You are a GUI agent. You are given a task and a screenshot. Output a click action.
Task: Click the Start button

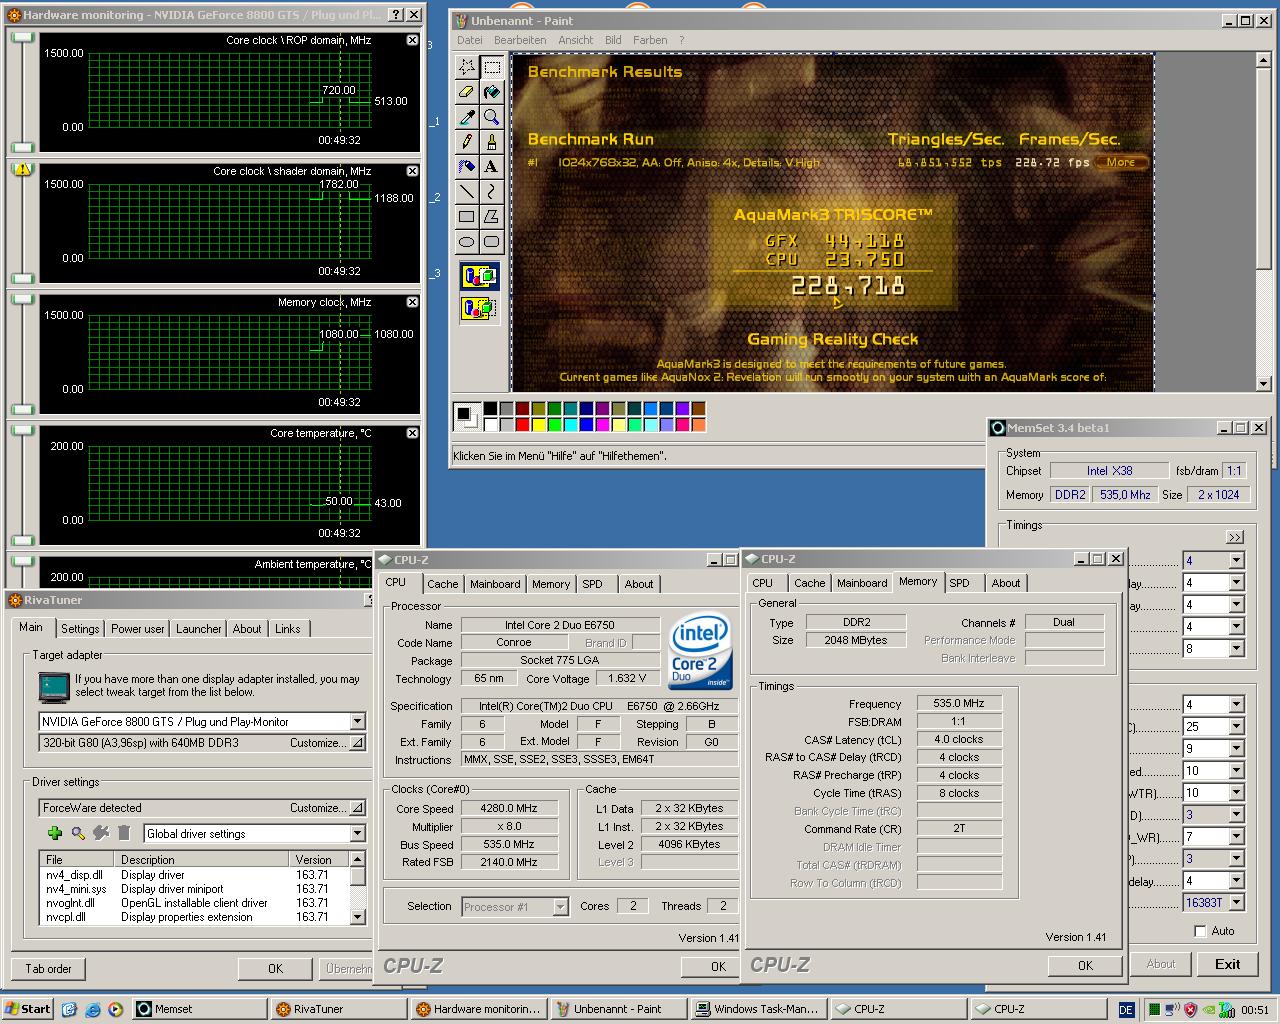tap(27, 1009)
